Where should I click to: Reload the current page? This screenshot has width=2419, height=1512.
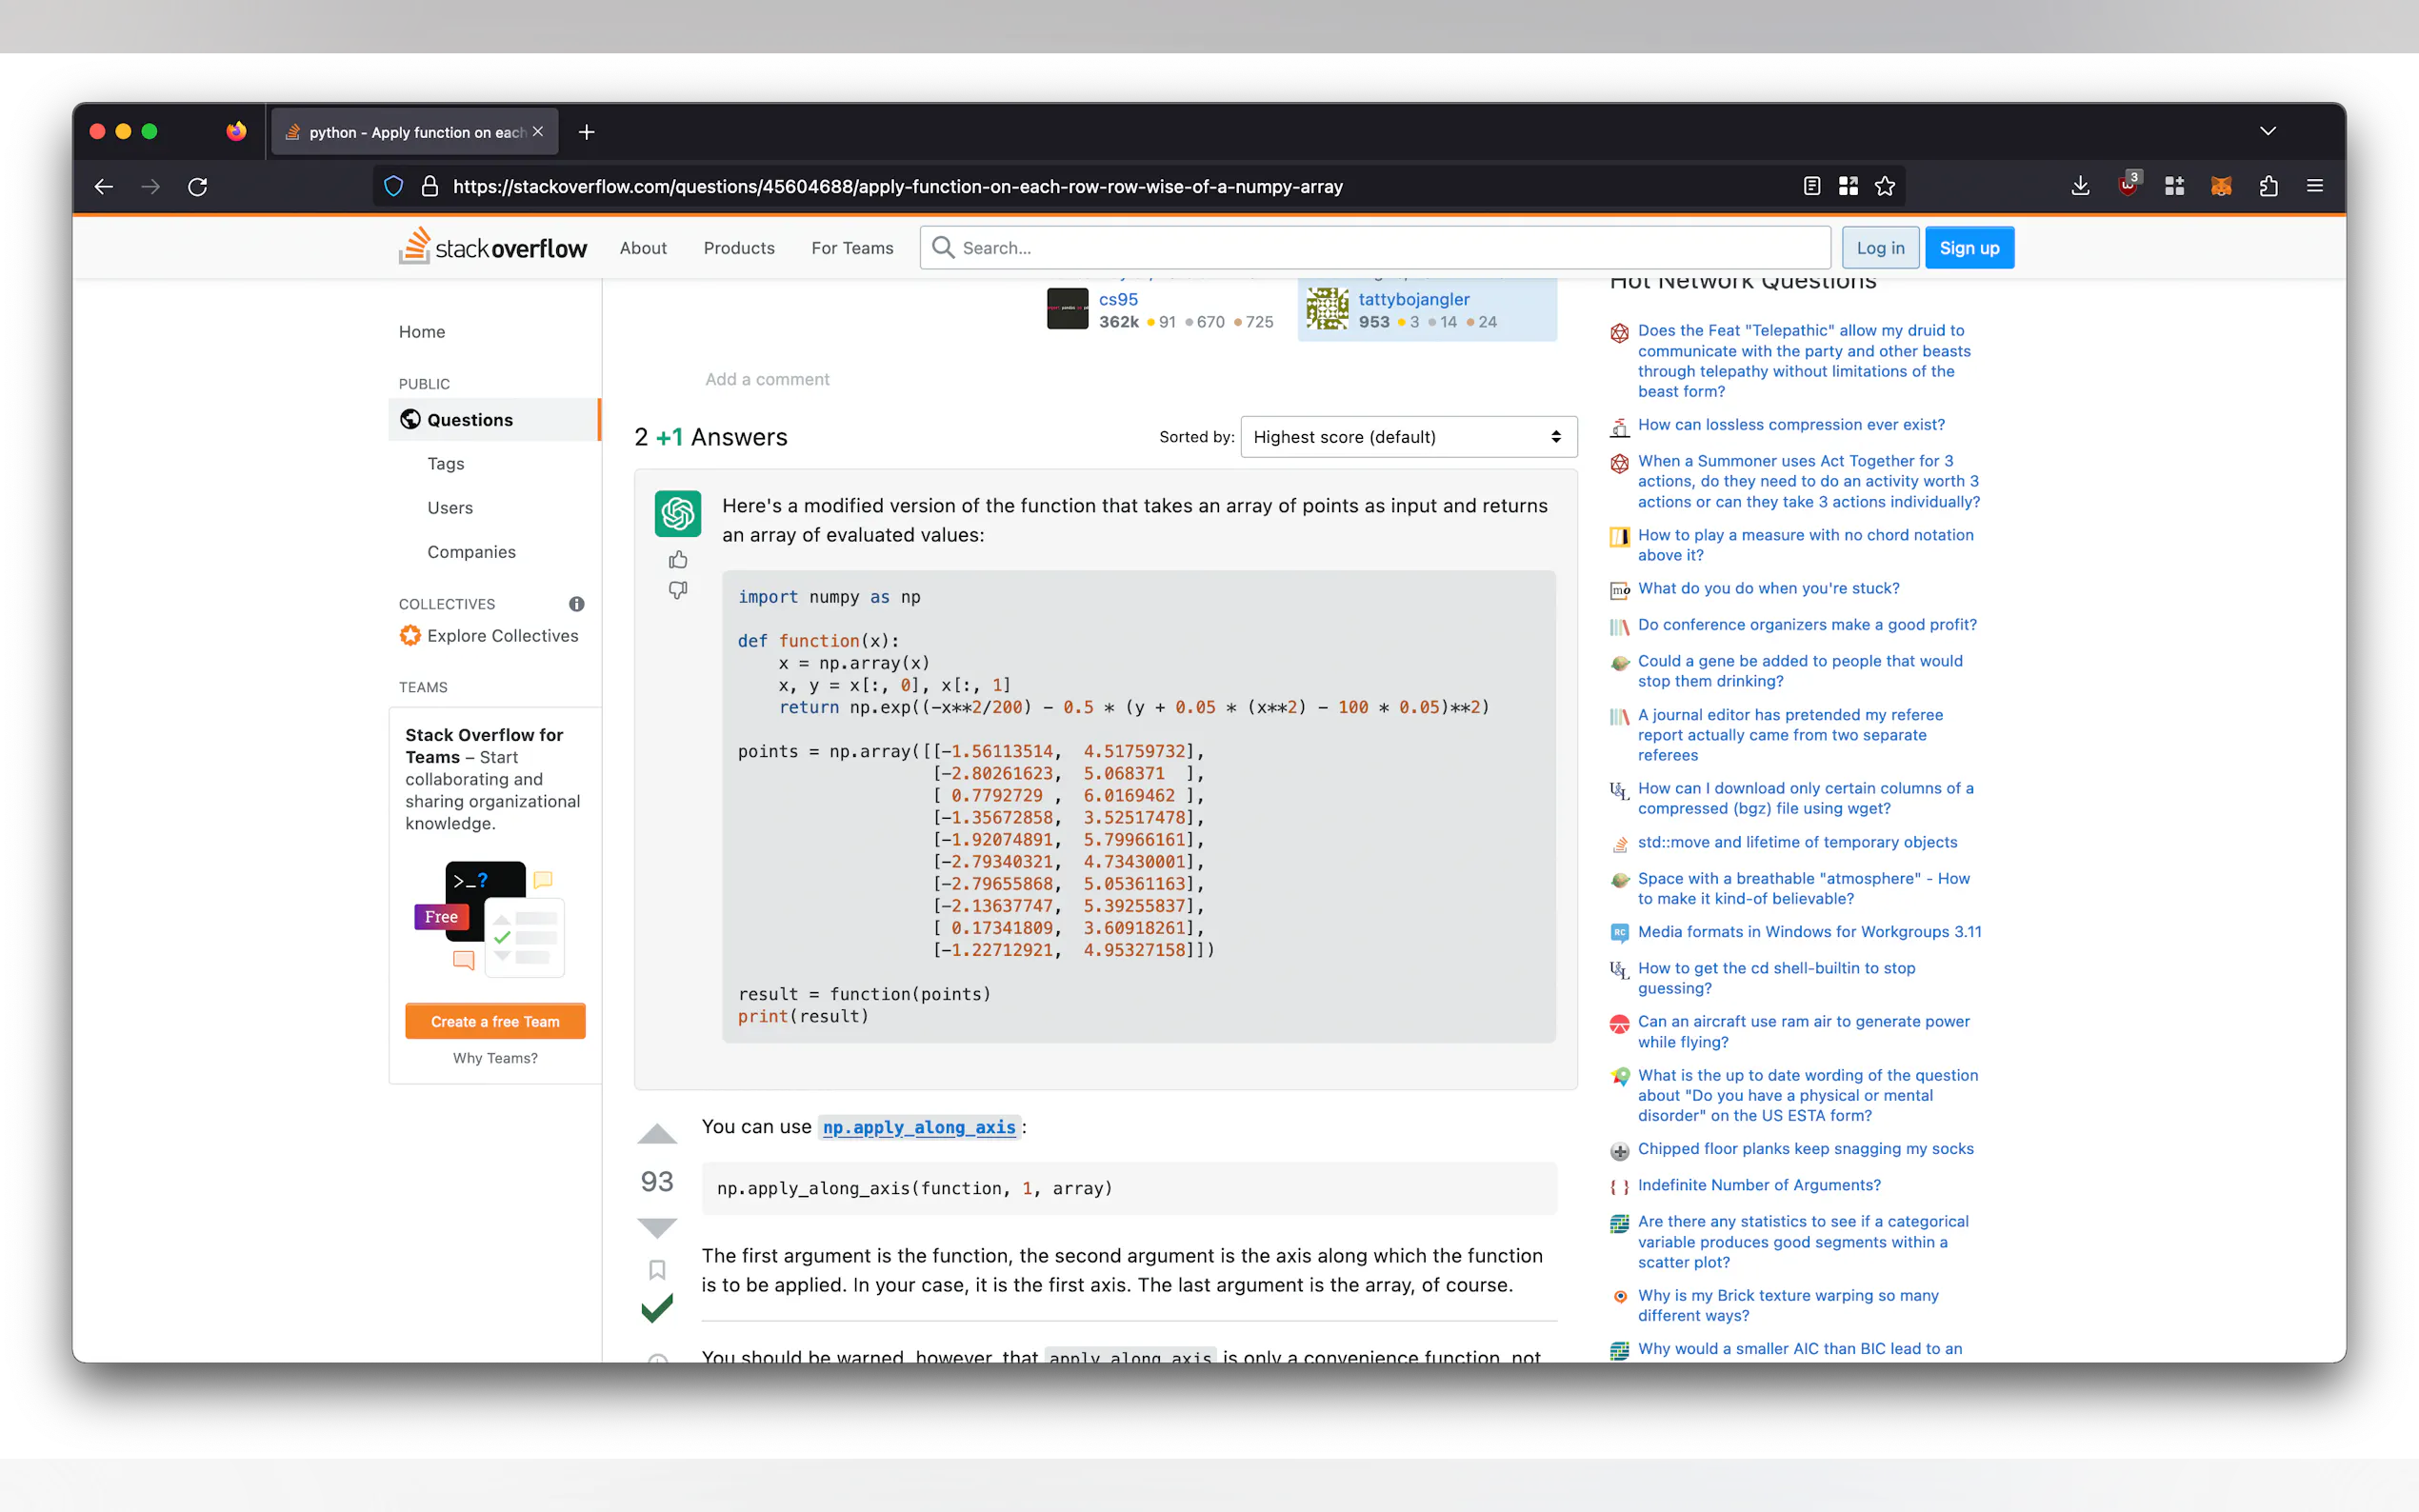pos(198,187)
